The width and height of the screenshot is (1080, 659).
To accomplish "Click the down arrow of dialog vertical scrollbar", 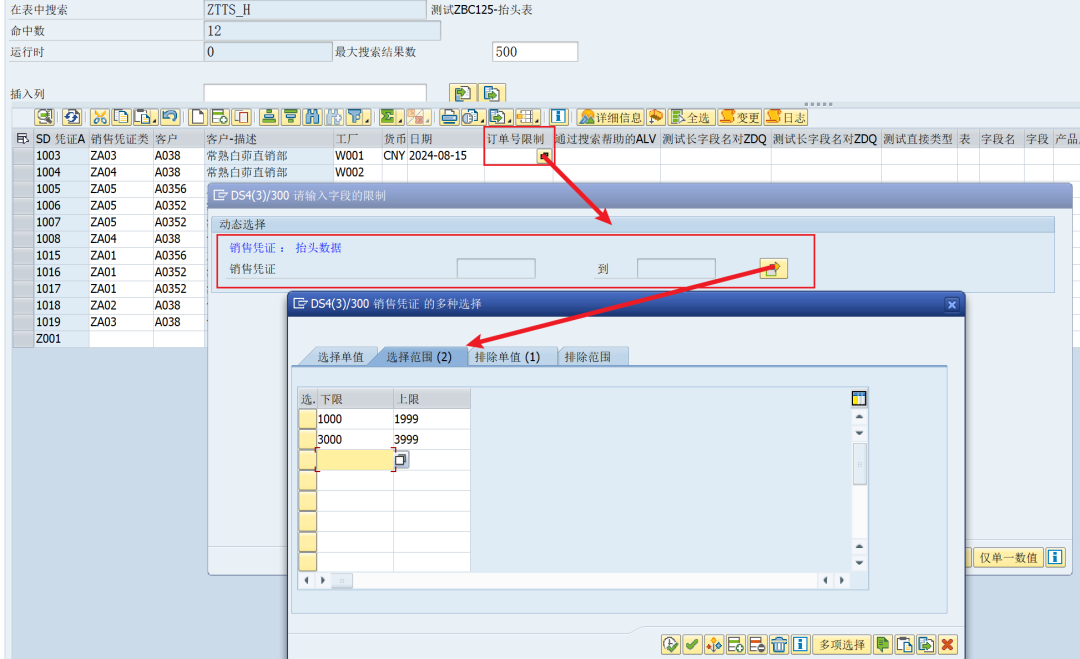I will tap(859, 563).
